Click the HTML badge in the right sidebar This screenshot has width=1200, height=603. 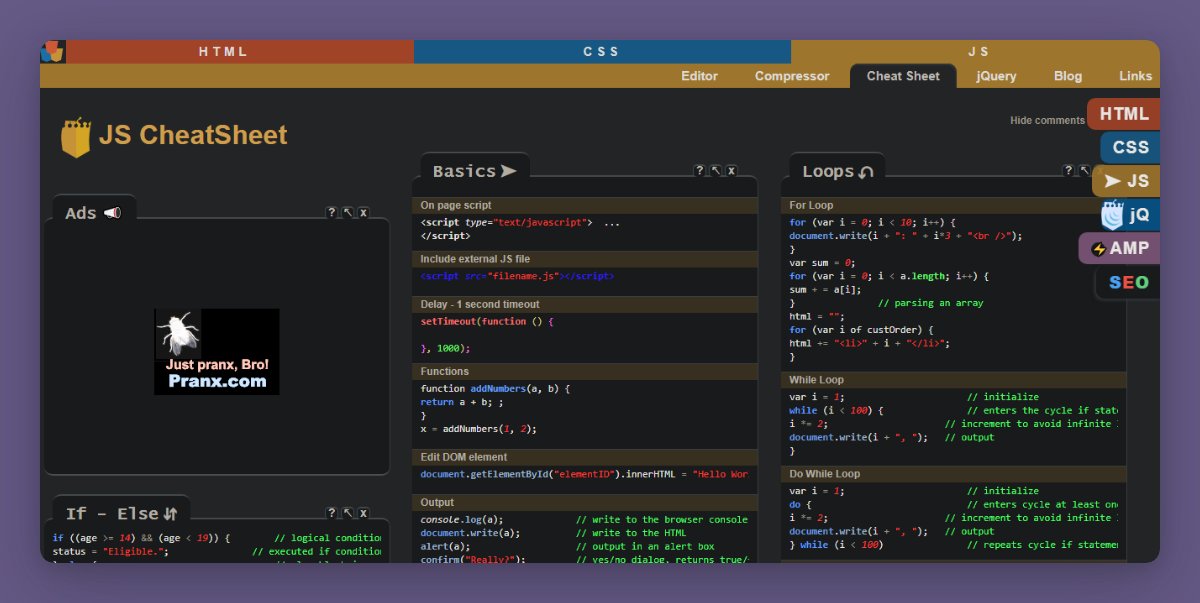pos(1123,113)
